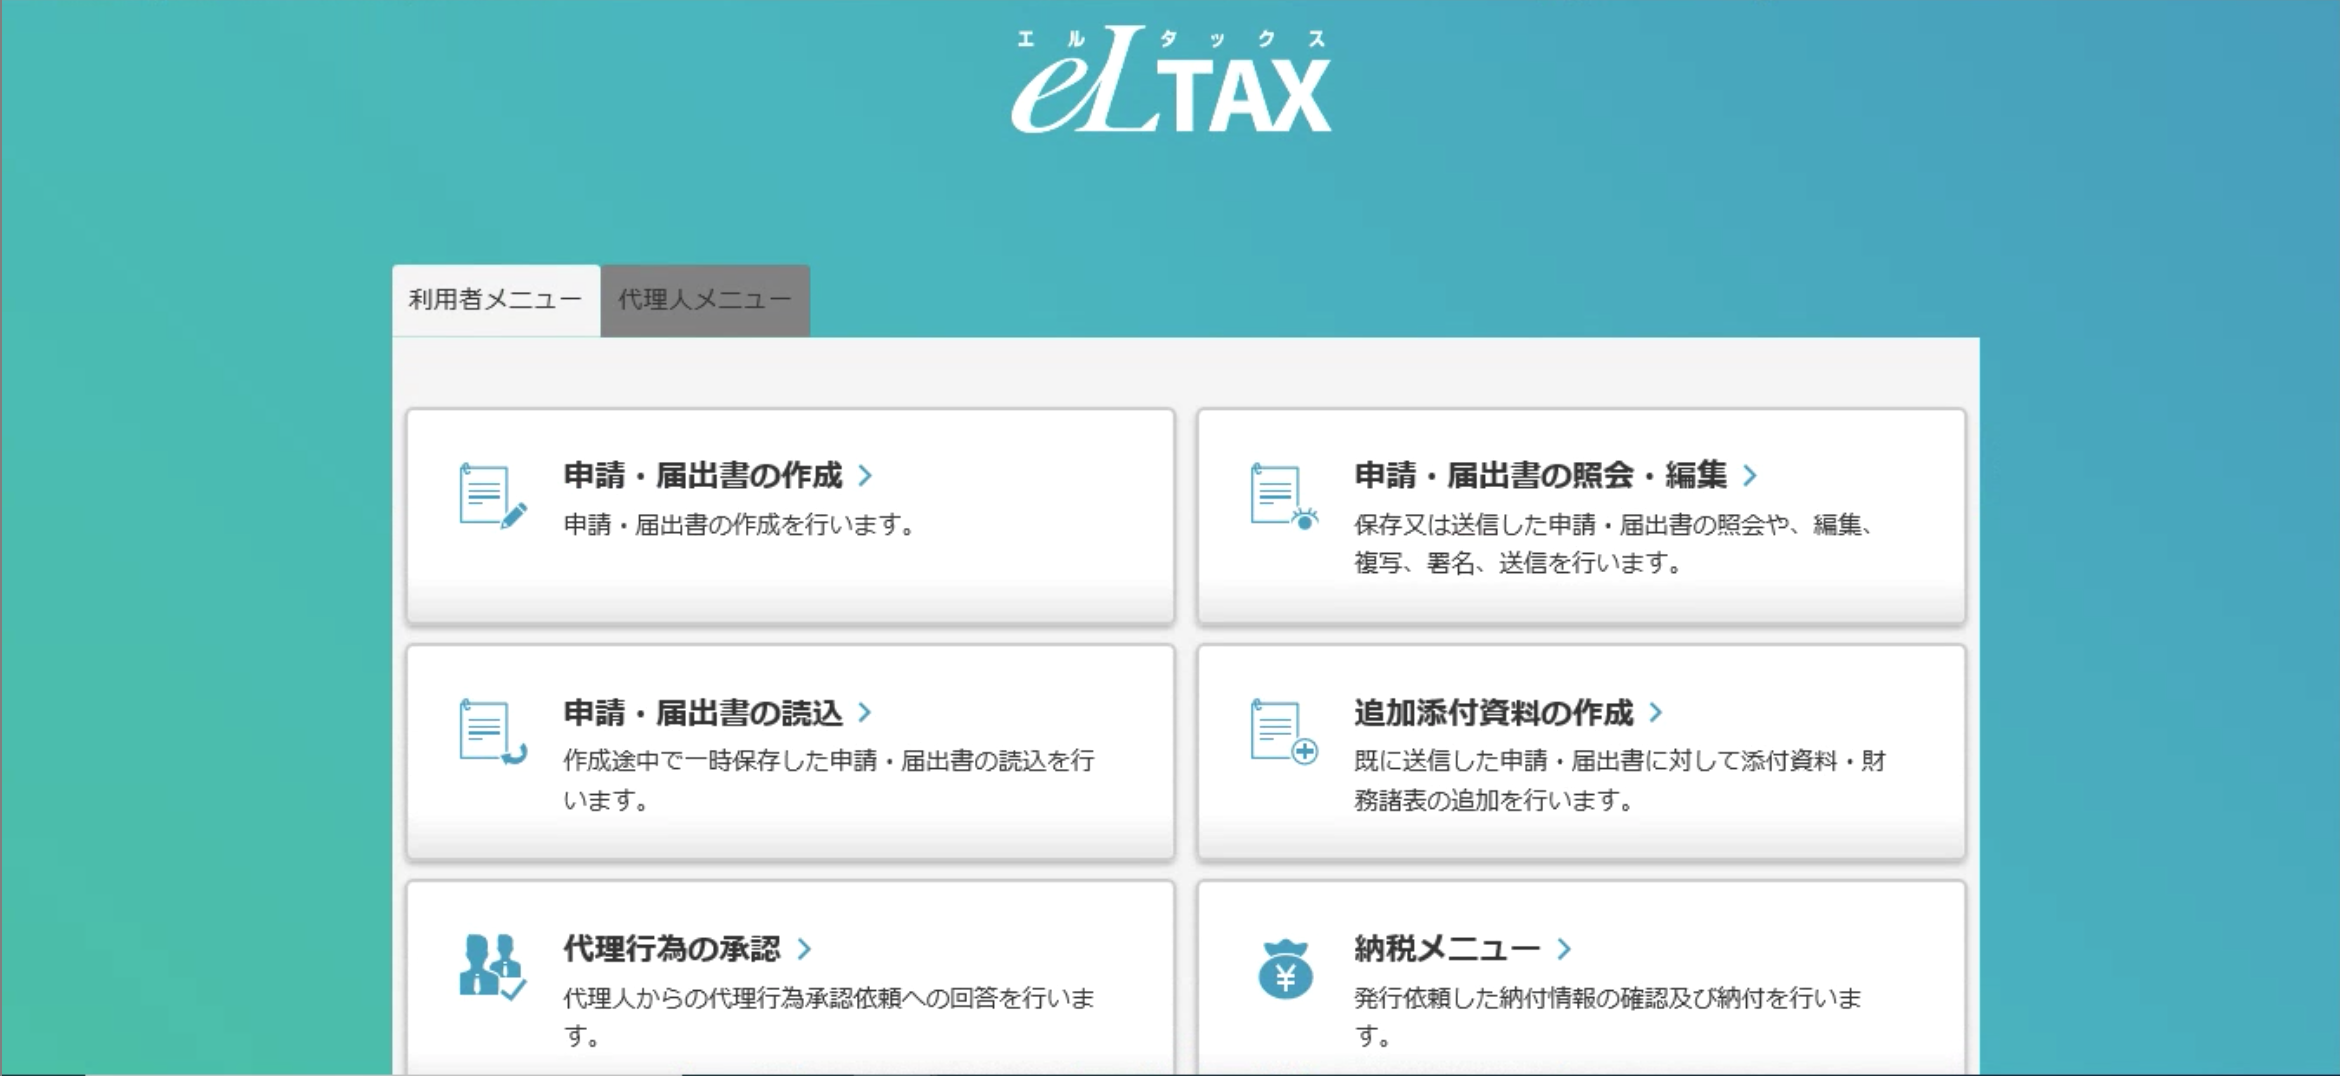Screen dimensions: 2340x1076
Task: Click chevron beside 代理行為の承認
Action: [805, 949]
